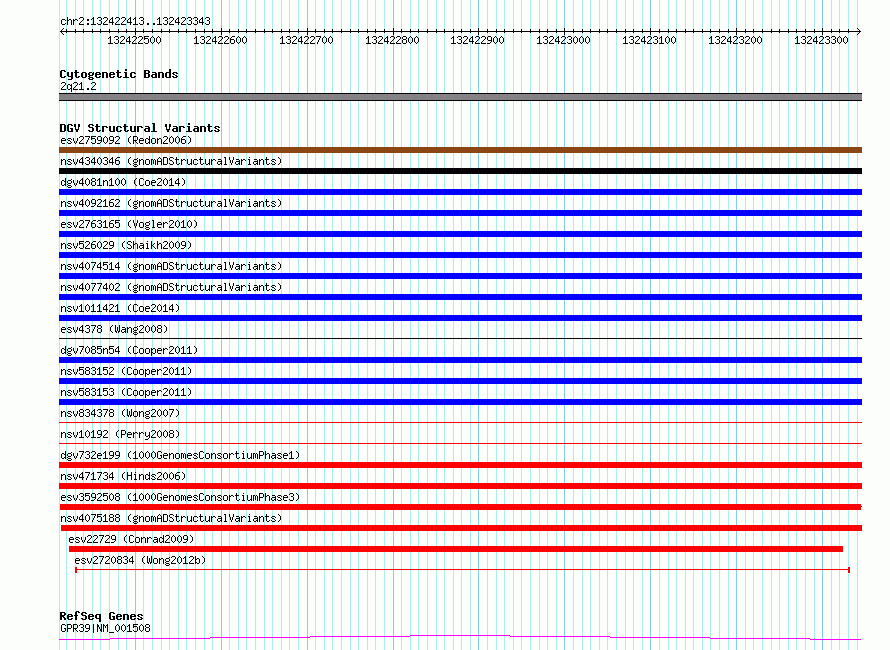Viewport: 890px width, 650px height.
Task: Click the magenta GPR39 gene track line
Action: 460,638
